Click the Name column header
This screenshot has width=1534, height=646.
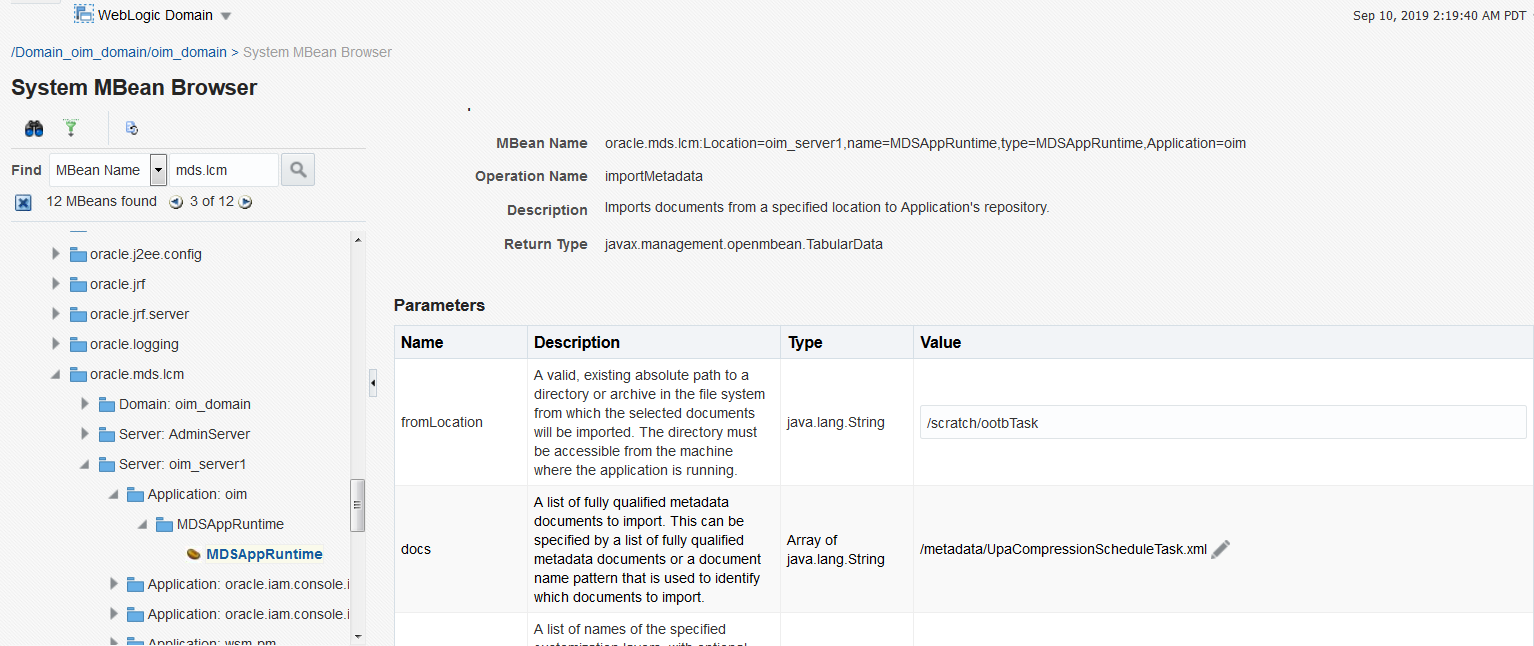461,342
